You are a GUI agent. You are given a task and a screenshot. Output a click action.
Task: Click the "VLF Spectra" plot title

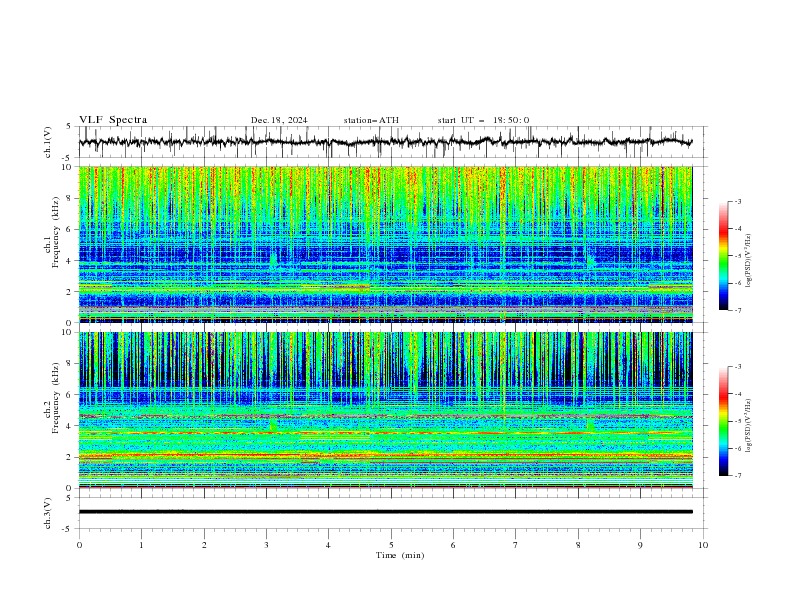113,120
